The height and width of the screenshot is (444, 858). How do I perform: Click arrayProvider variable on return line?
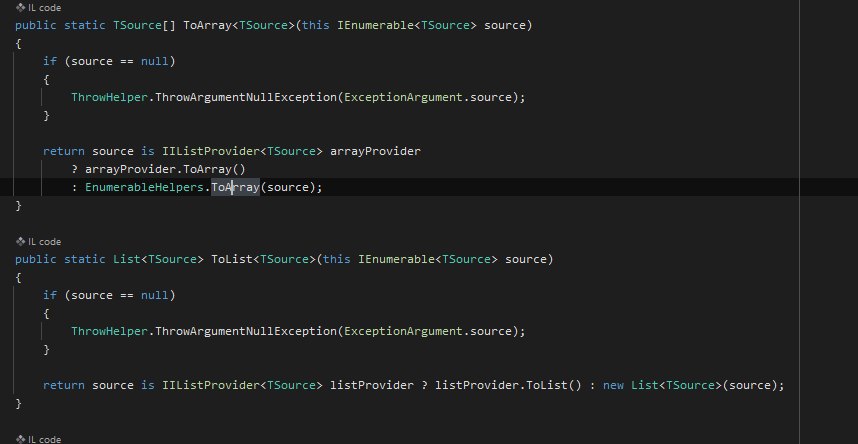[x=375, y=151]
